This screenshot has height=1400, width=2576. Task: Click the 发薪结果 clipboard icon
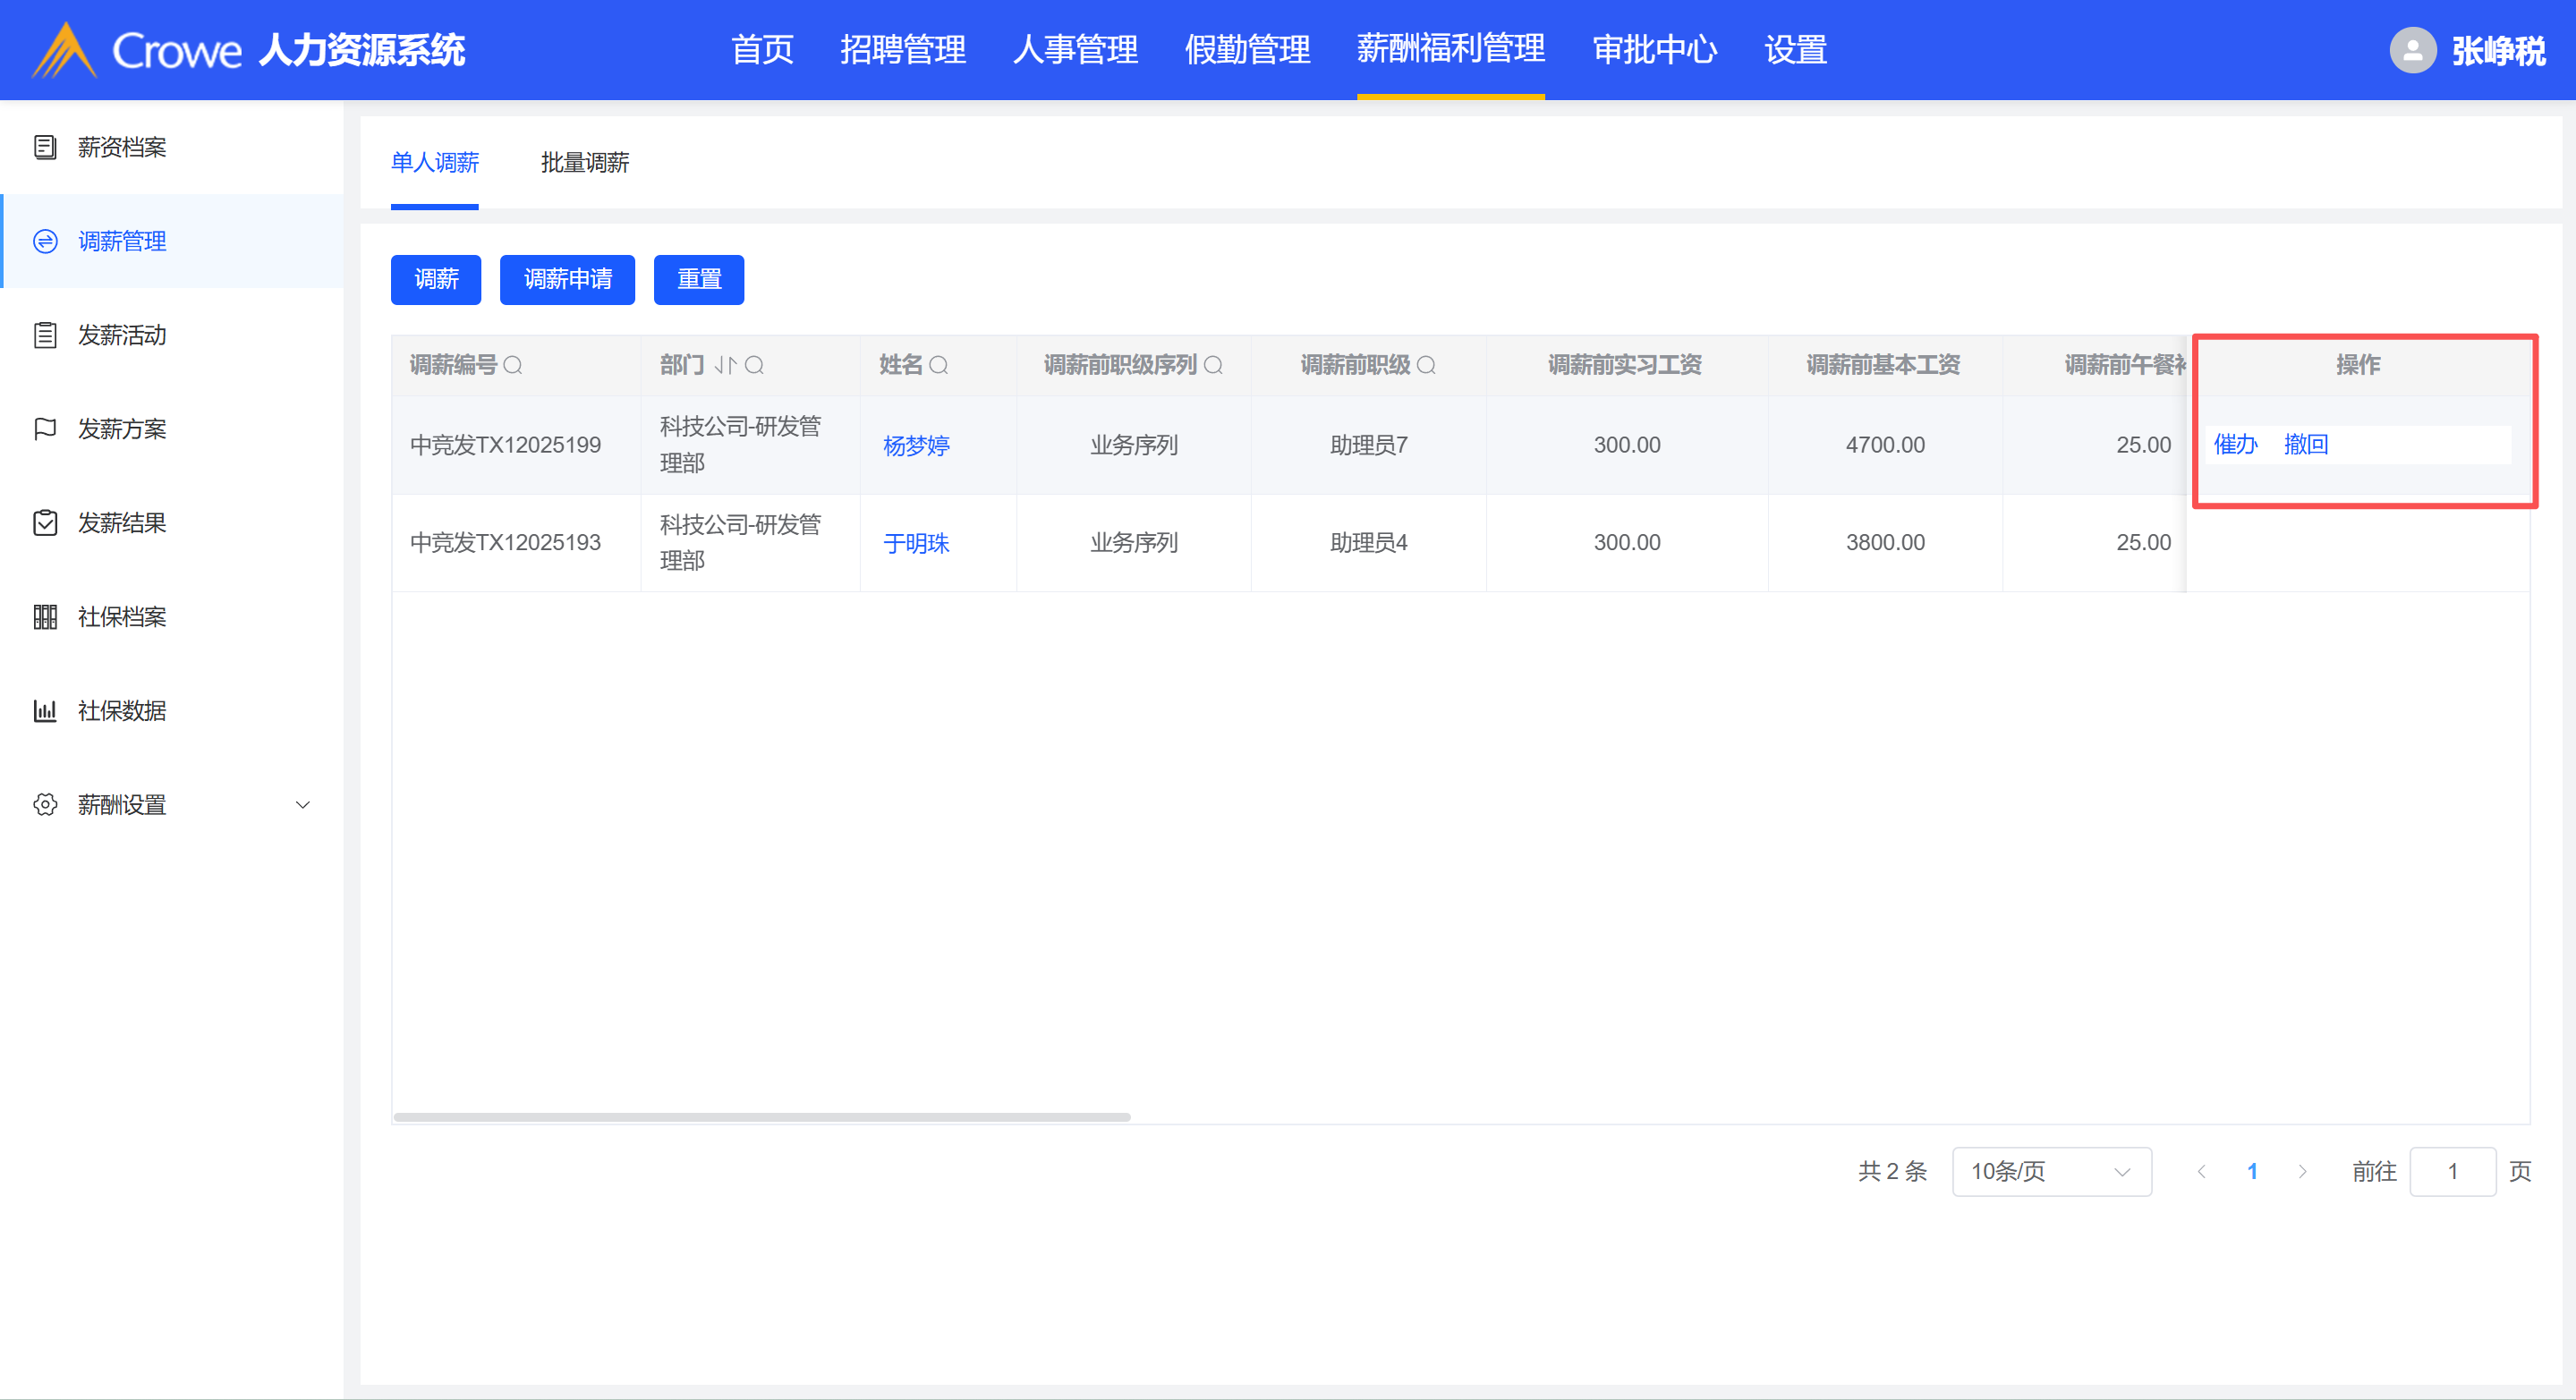click(45, 523)
